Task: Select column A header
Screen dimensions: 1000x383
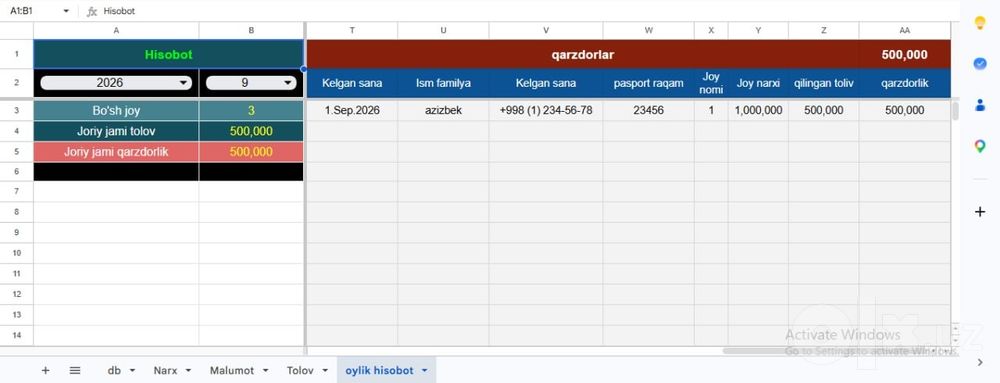Action: click(116, 30)
